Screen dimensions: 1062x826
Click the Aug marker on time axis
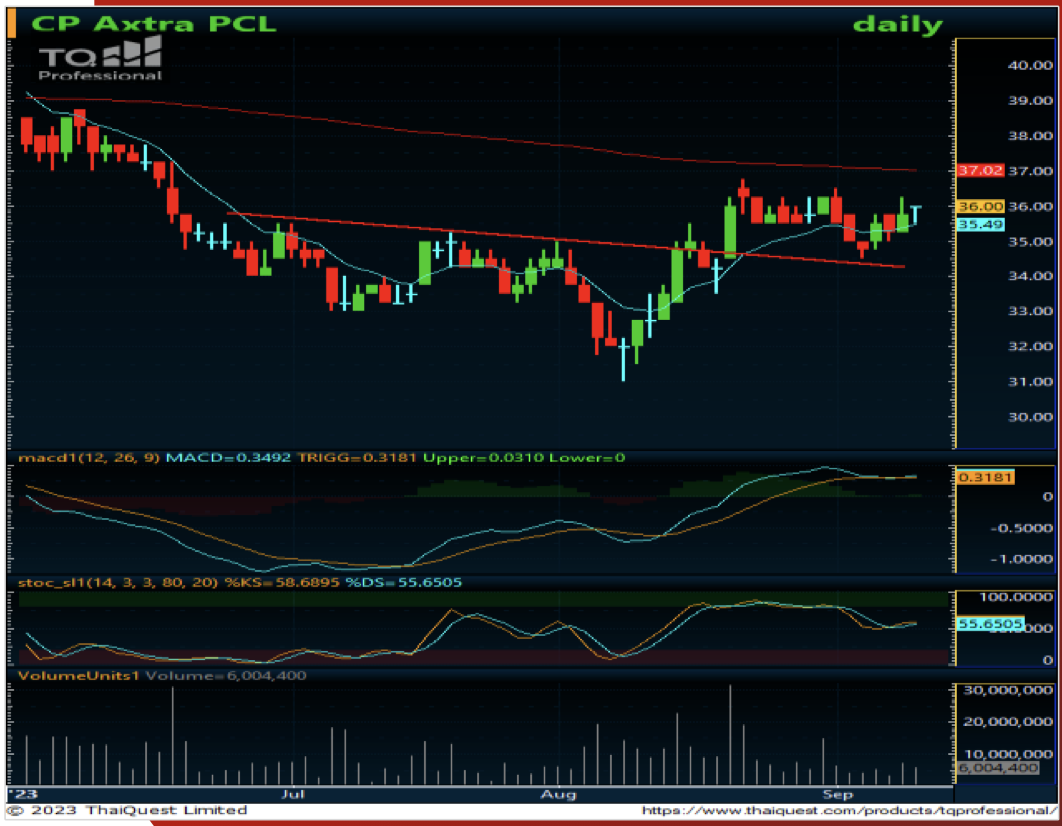pyautogui.click(x=558, y=794)
